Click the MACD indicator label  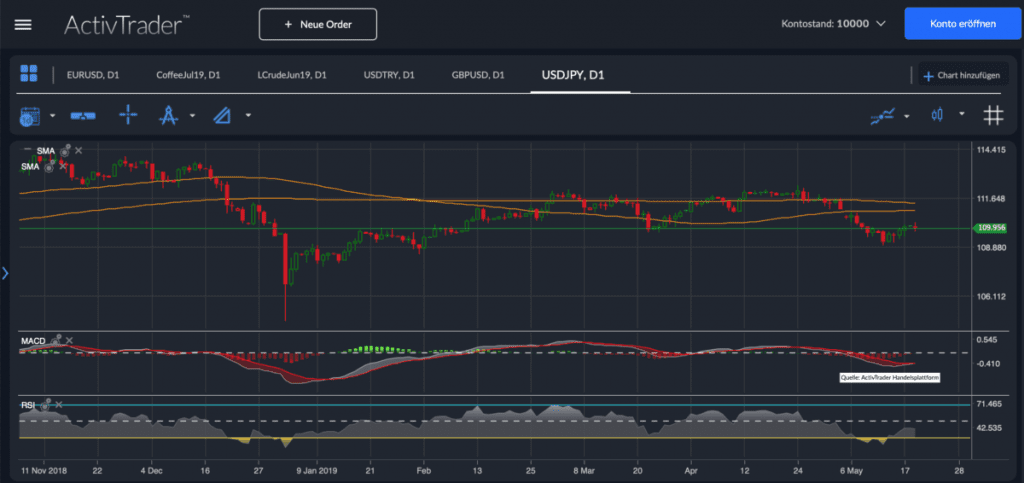(33, 341)
